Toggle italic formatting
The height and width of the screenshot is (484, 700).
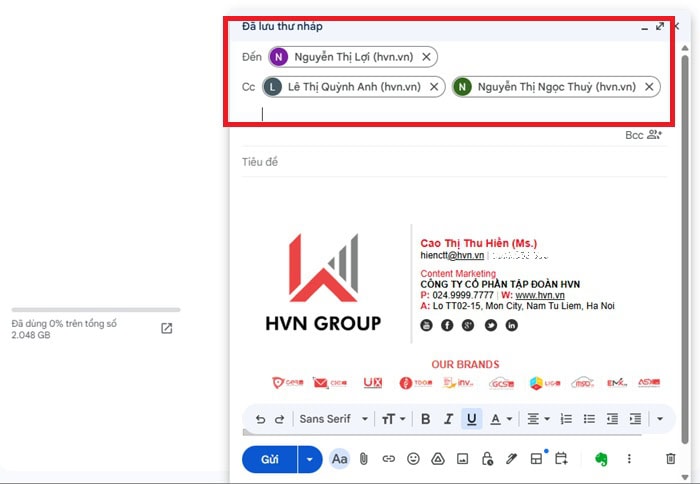(448, 419)
